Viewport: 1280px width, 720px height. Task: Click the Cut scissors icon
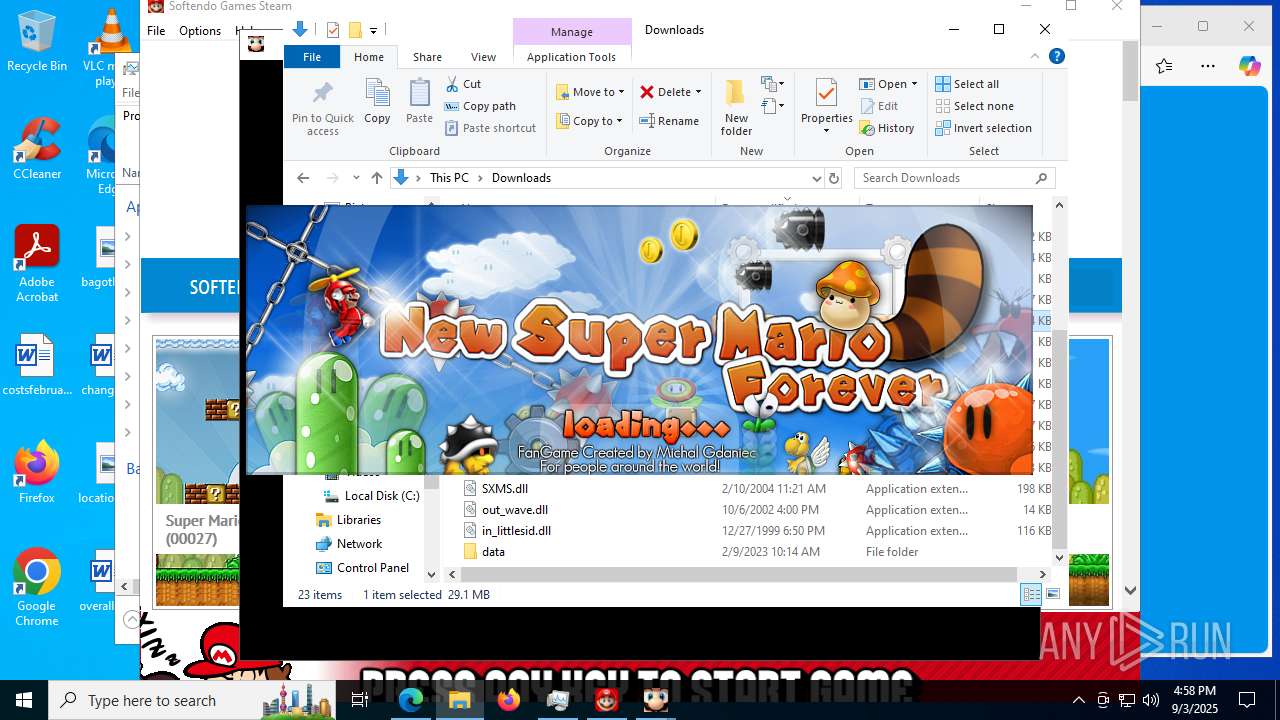point(452,84)
